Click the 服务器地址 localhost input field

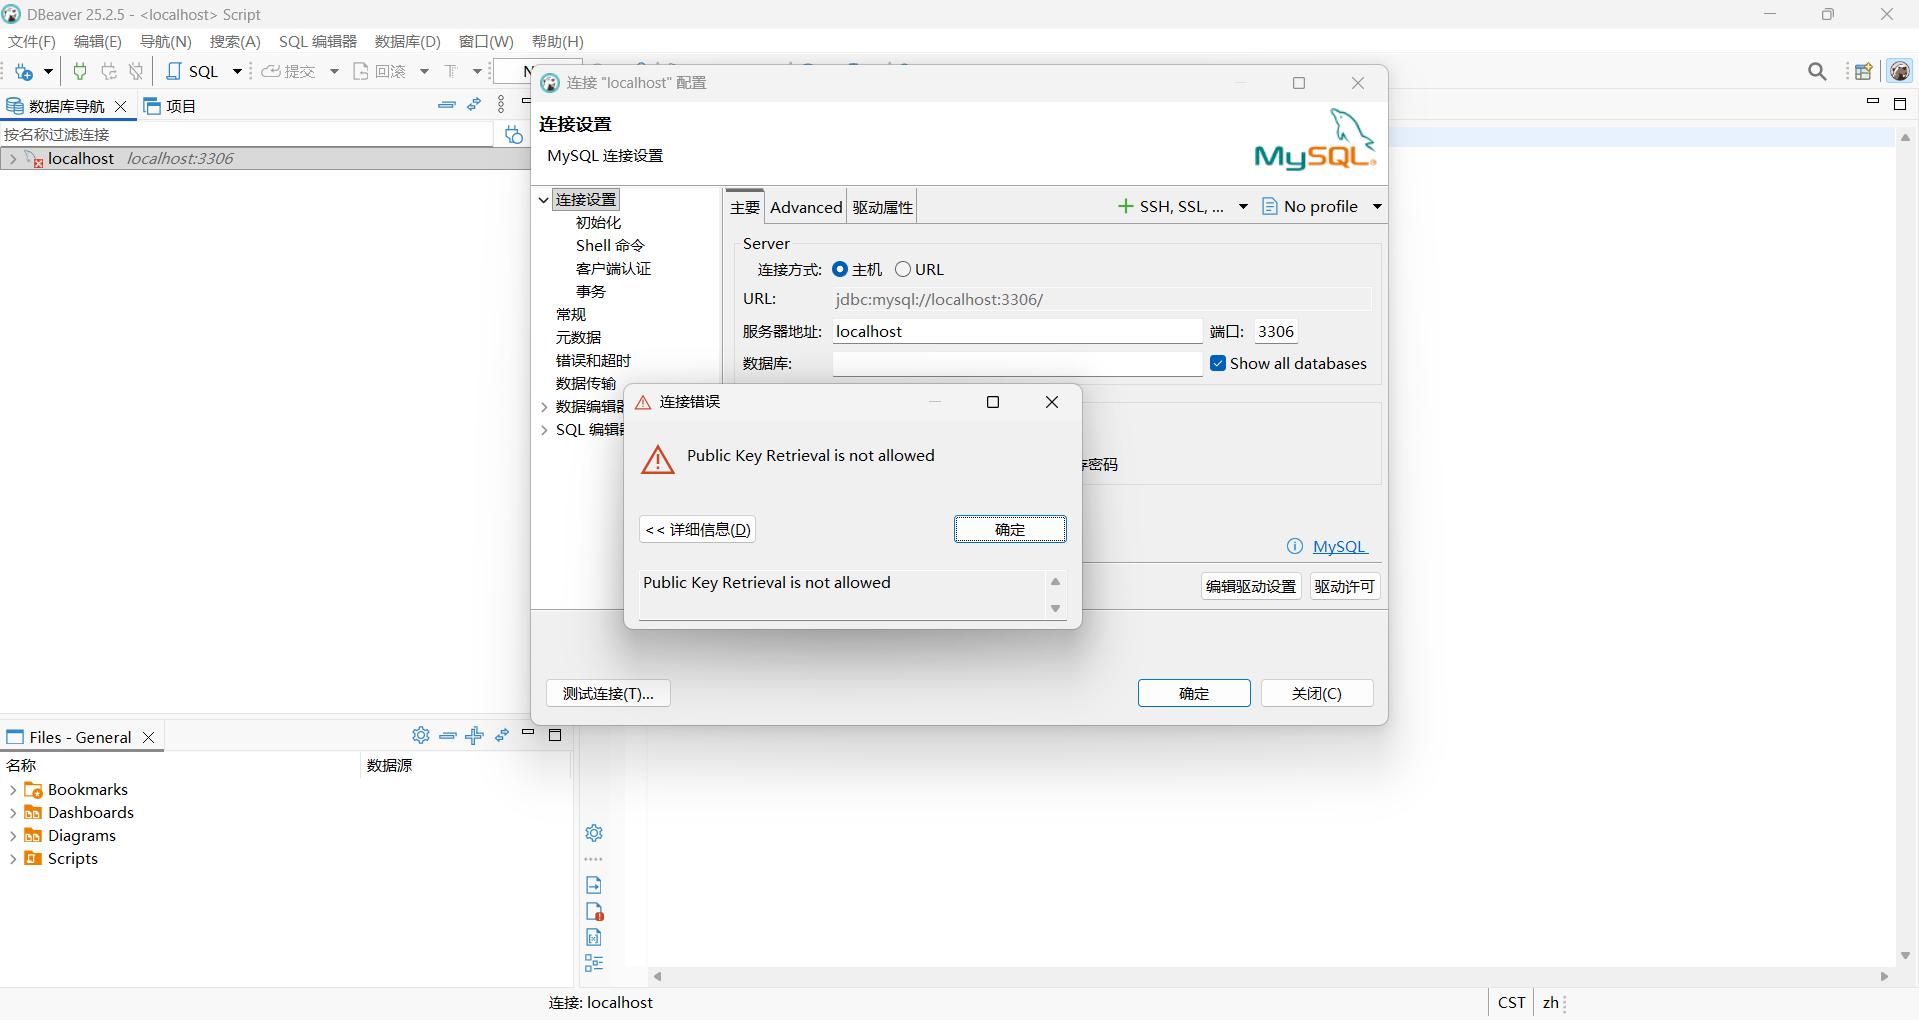point(1018,331)
